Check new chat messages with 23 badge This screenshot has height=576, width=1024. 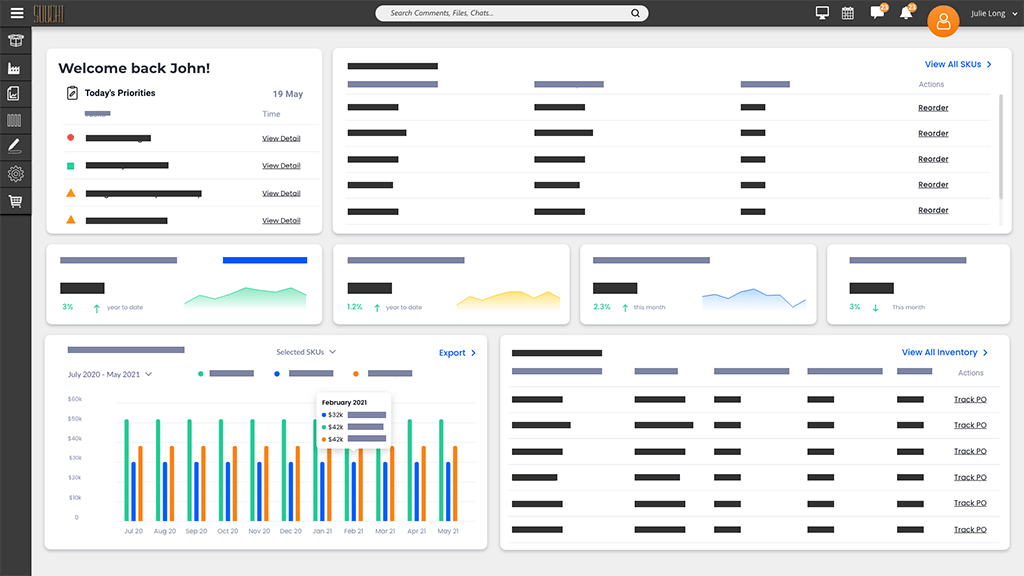point(877,13)
